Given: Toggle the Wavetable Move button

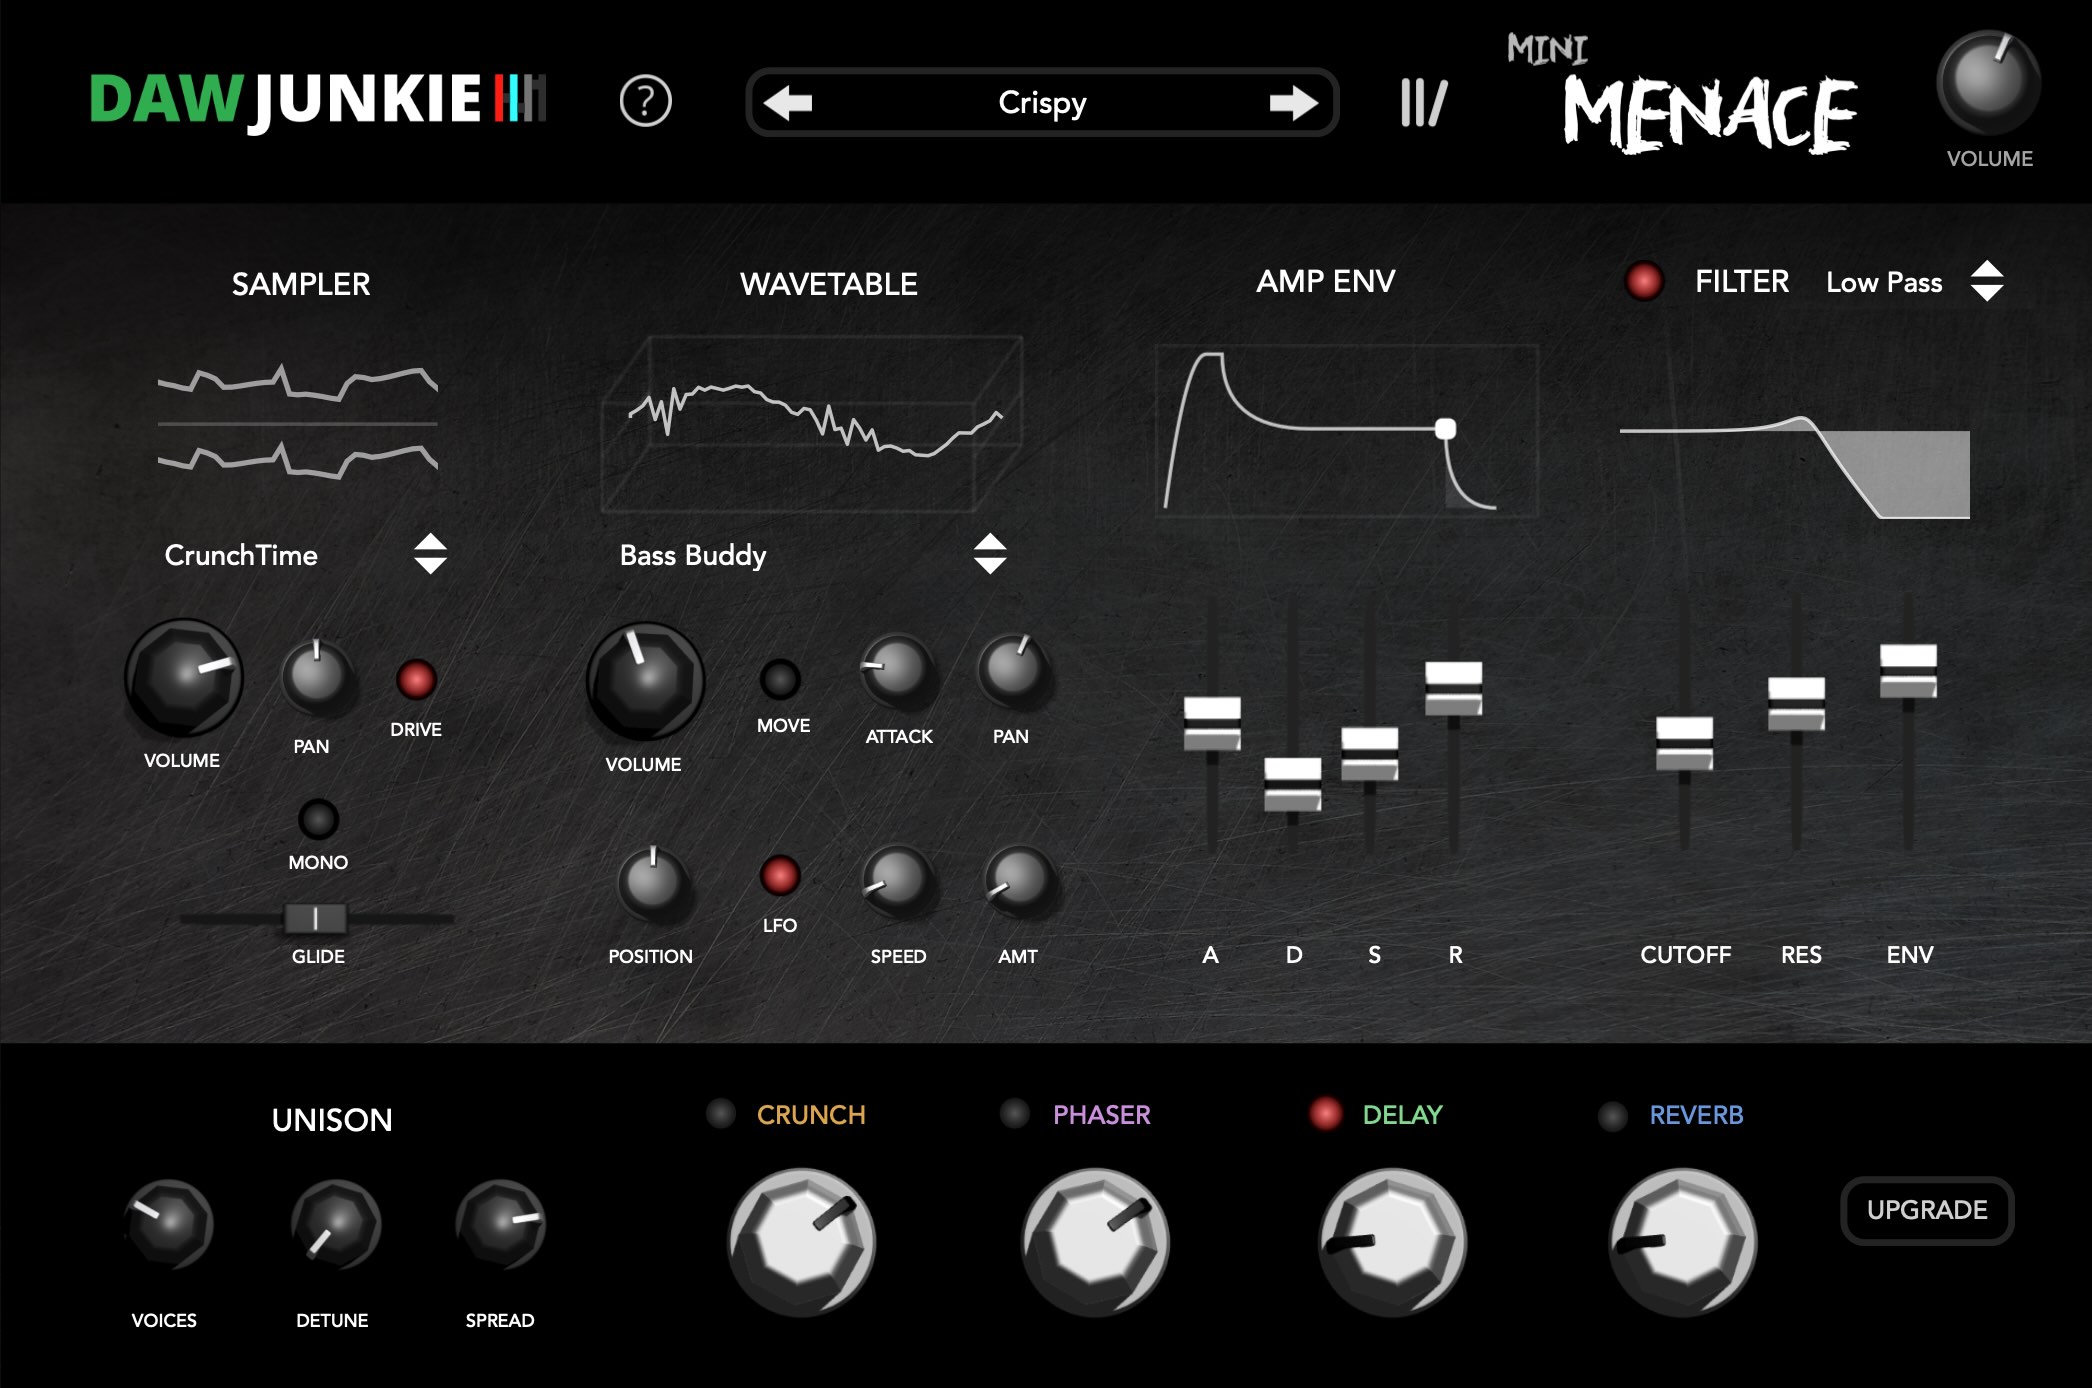Looking at the screenshot, I should tap(780, 679).
